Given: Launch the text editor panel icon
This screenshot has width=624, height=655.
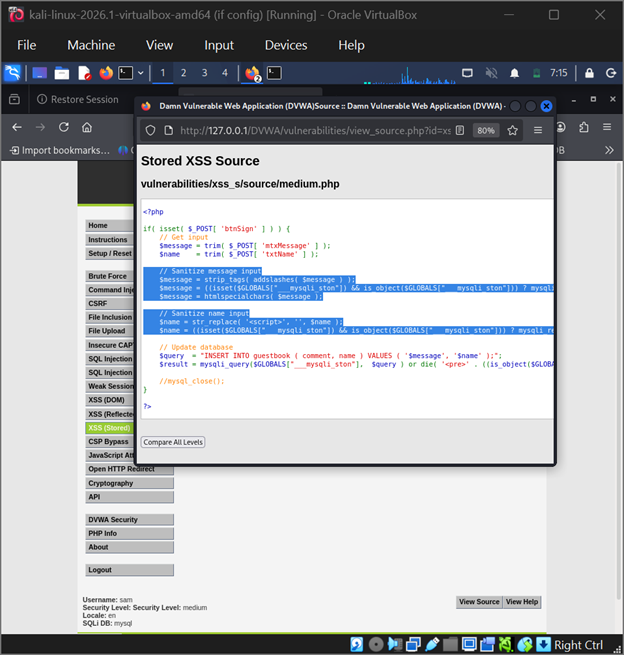Looking at the screenshot, I should point(84,73).
